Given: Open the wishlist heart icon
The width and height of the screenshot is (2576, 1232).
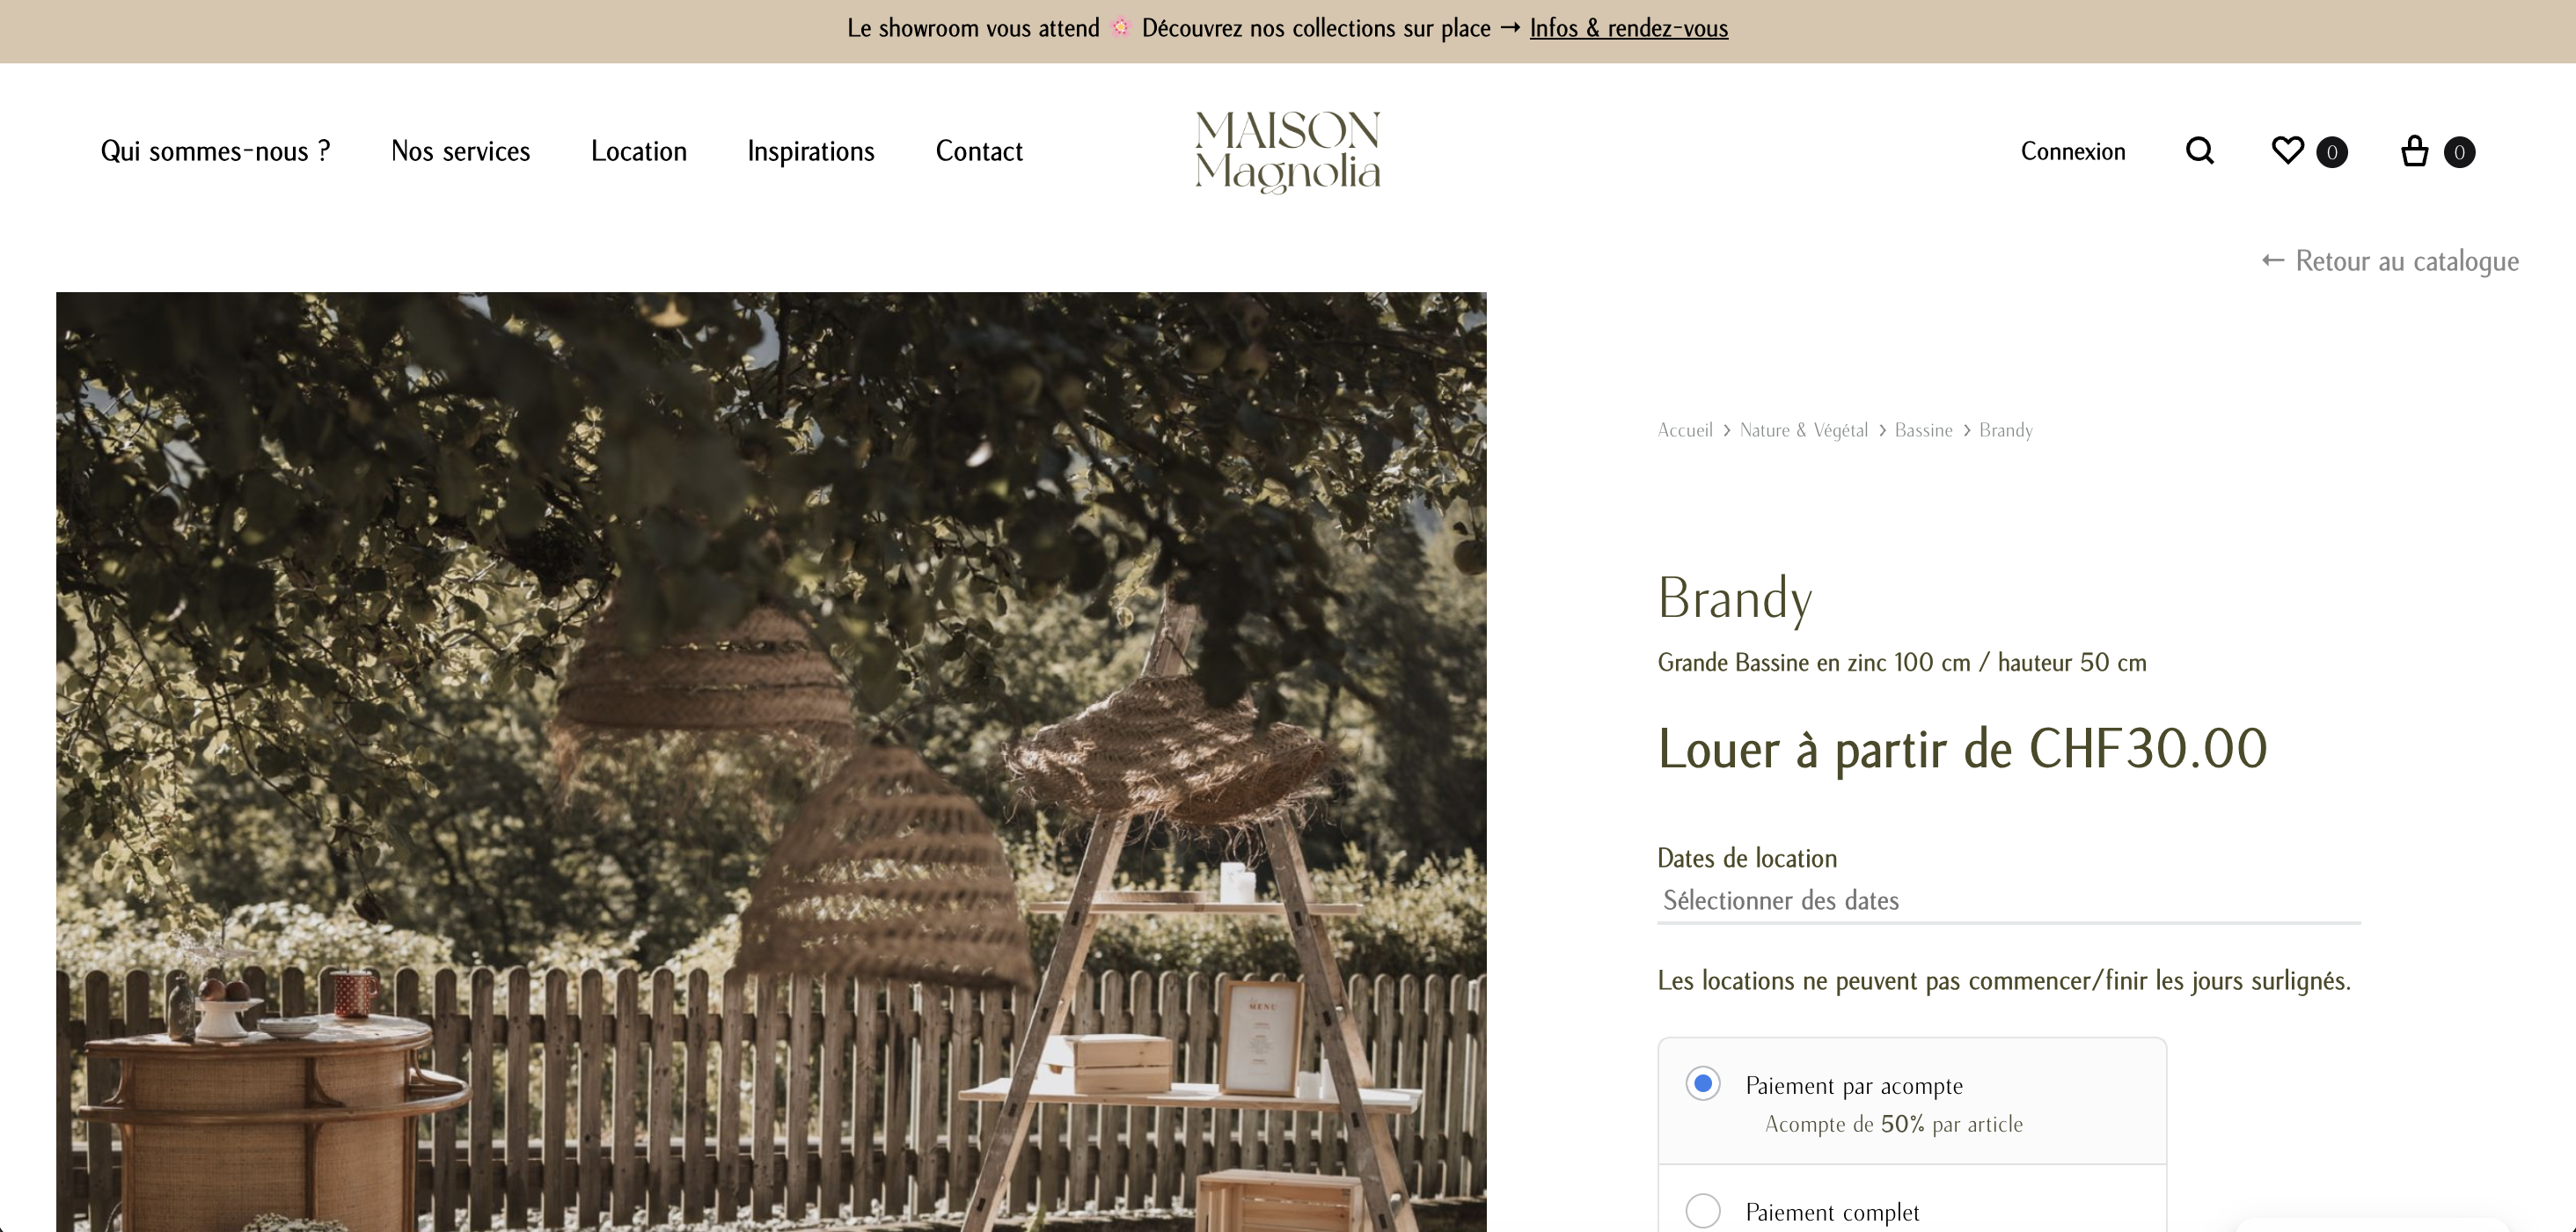Looking at the screenshot, I should 2287,151.
